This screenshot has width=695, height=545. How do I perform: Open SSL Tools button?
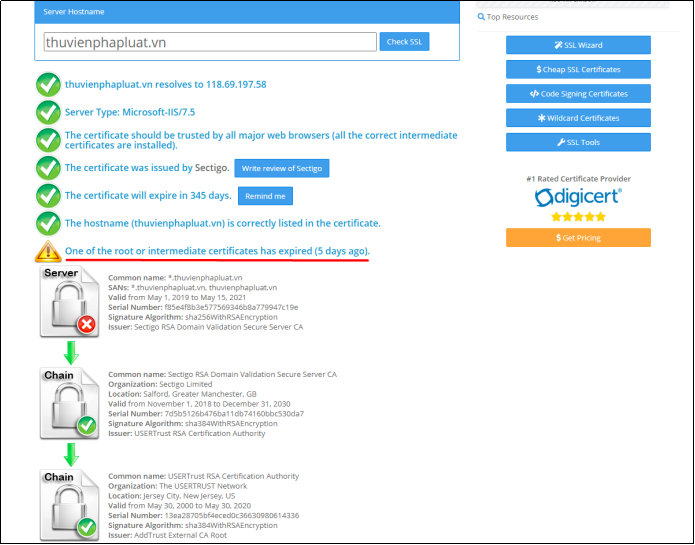[578, 142]
